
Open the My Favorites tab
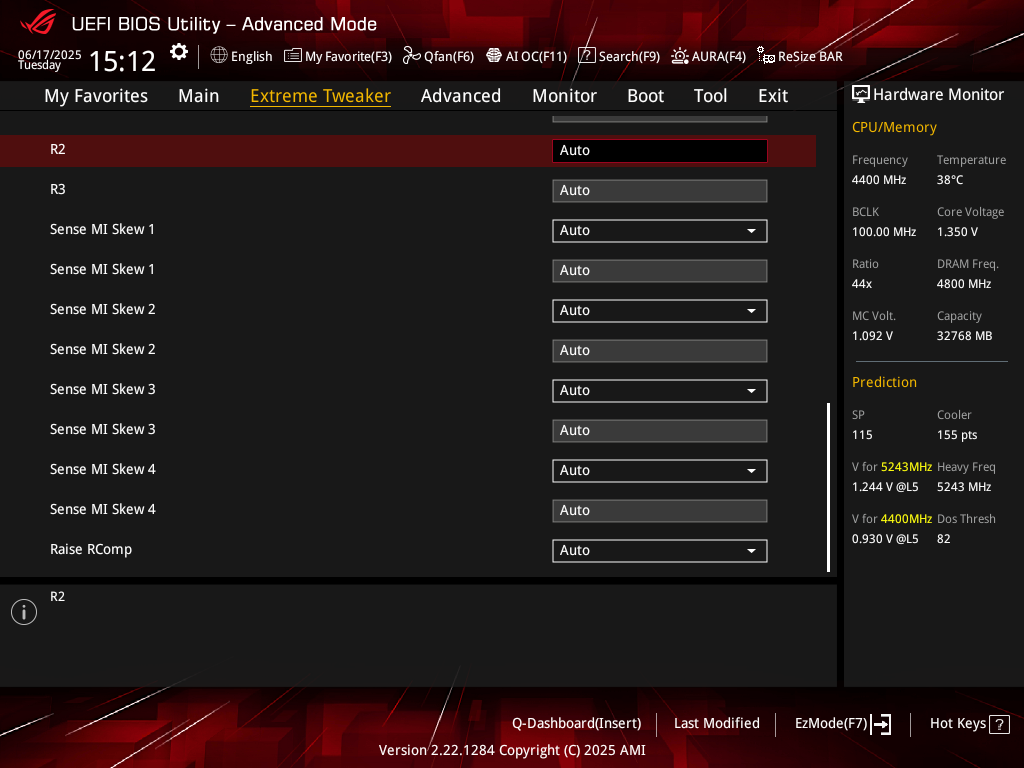(96, 96)
